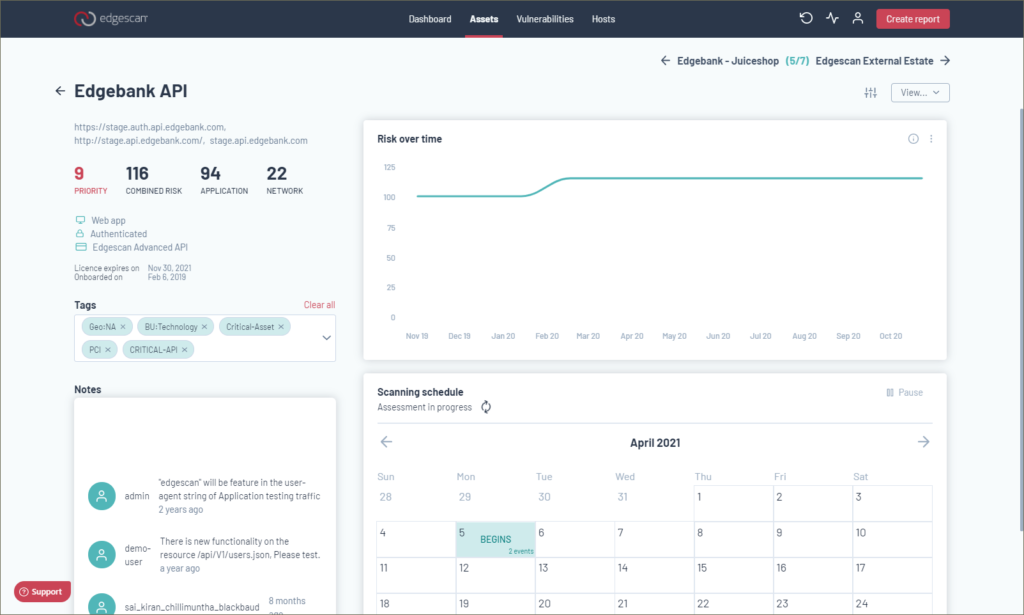
Task: Click the Web app monitor icon
Action: (x=80, y=220)
